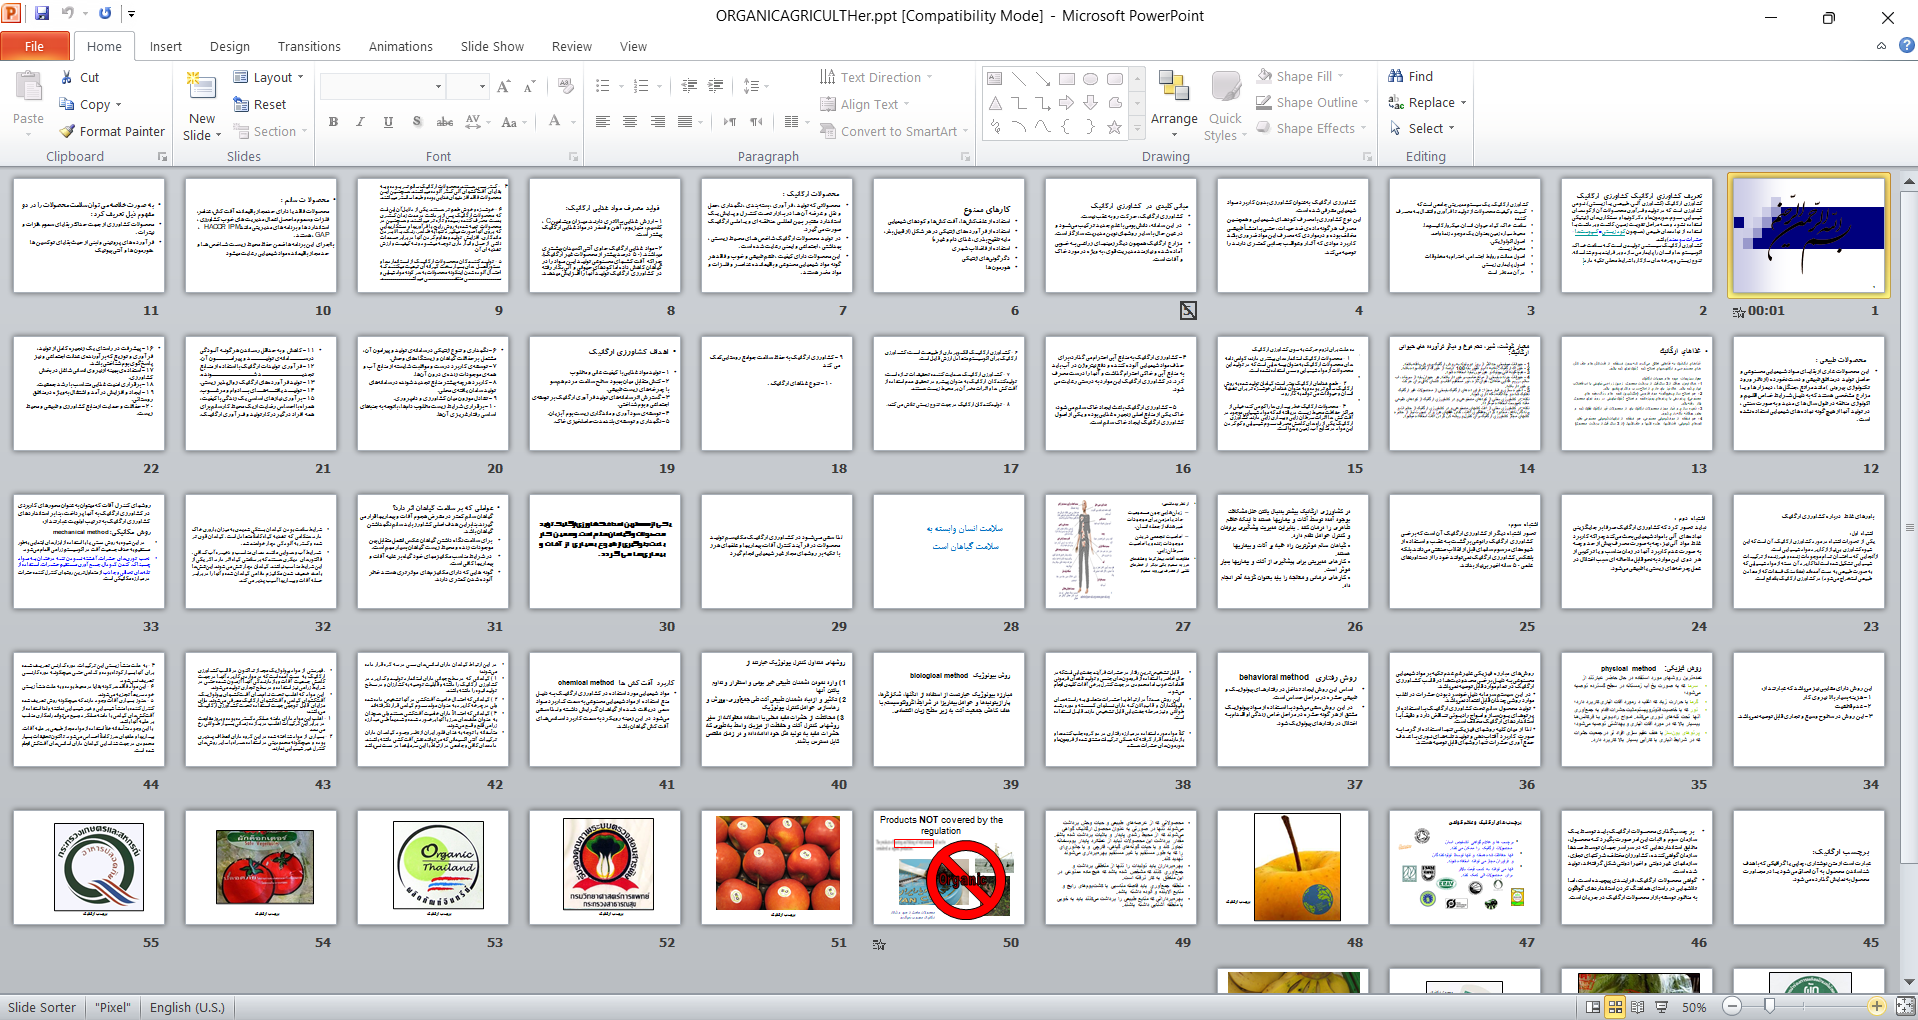1918x1020 pixels.
Task: Click Decrease Indent icon
Action: [x=689, y=86]
